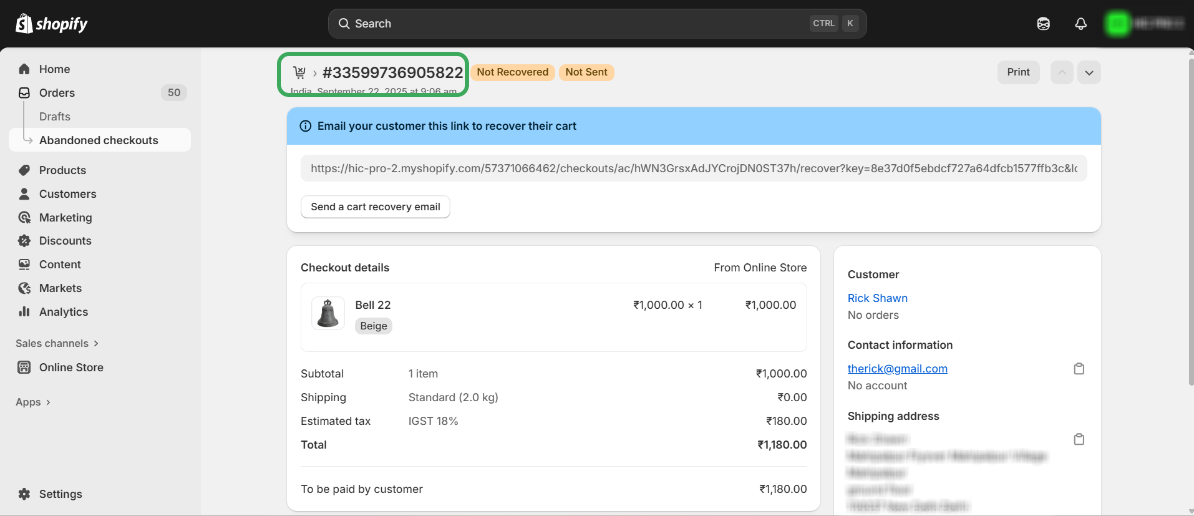Open Analytics in the sidebar
The height and width of the screenshot is (516, 1194).
[x=63, y=312]
